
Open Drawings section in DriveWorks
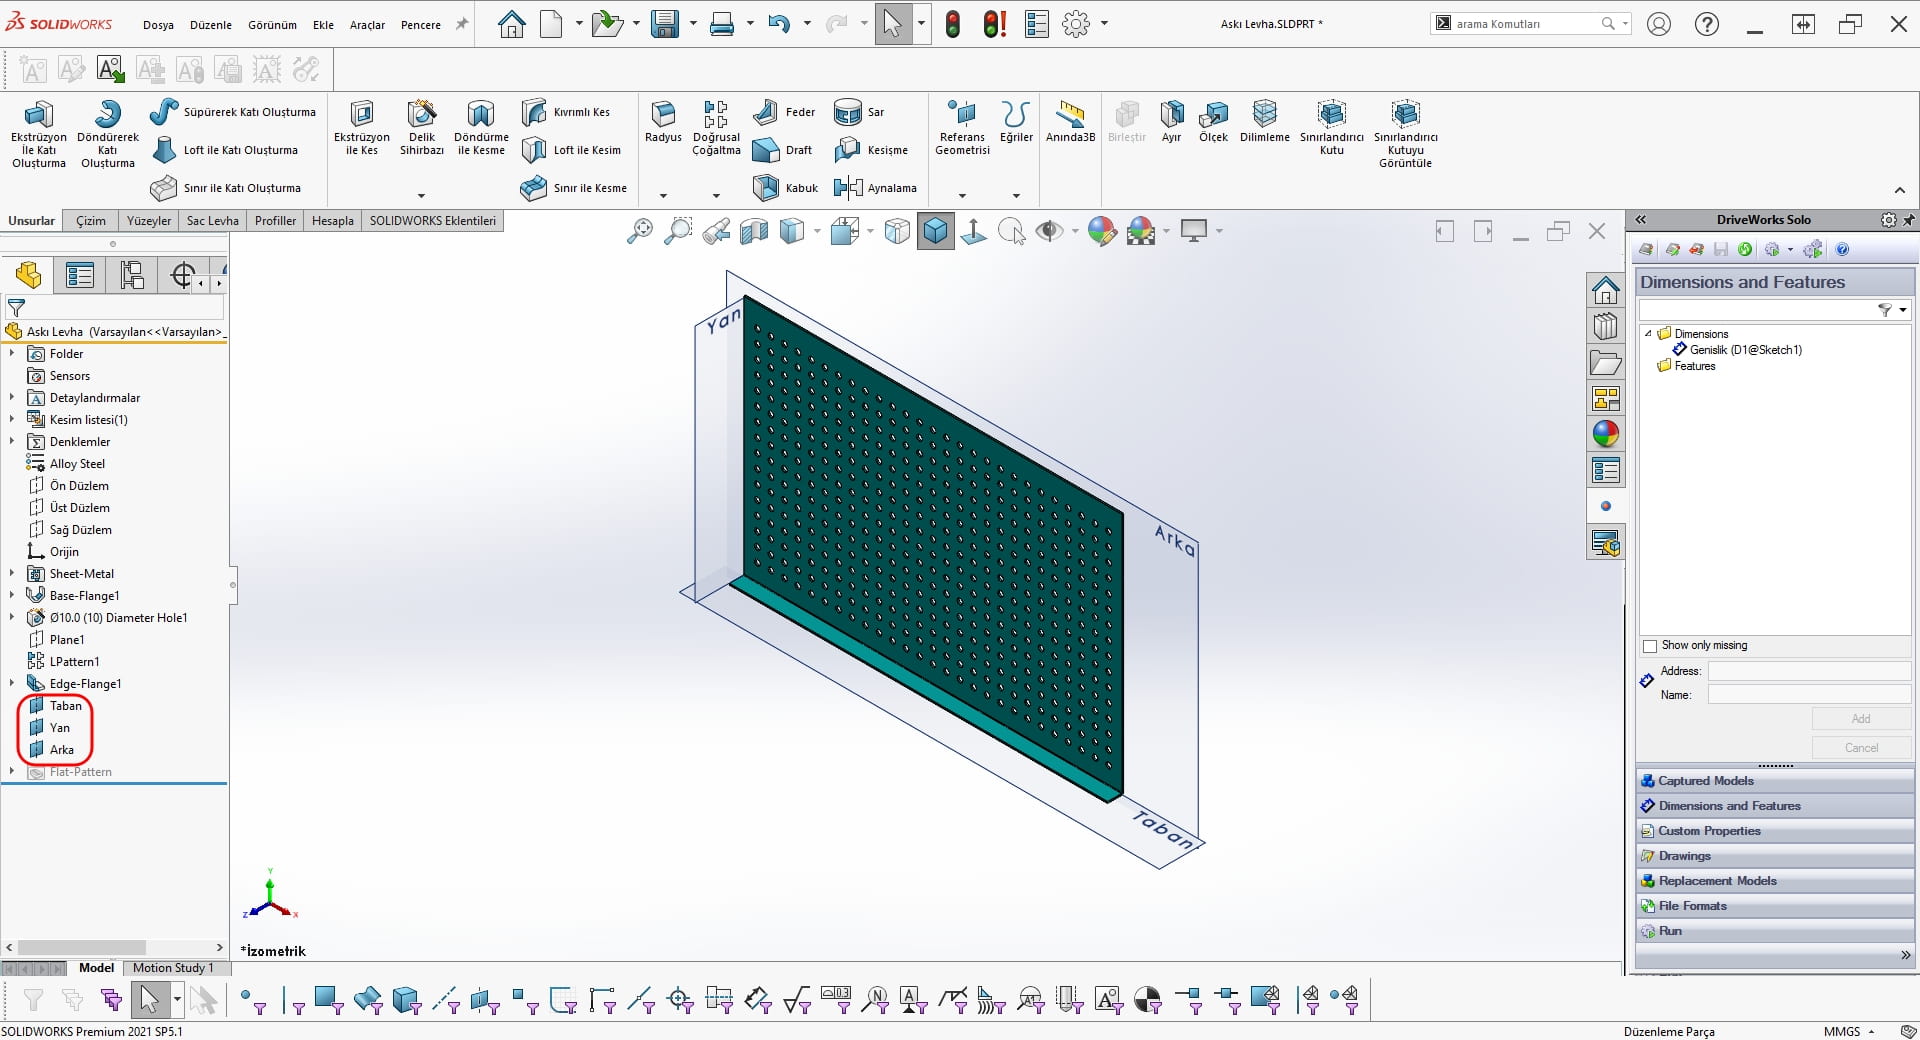click(x=1775, y=856)
